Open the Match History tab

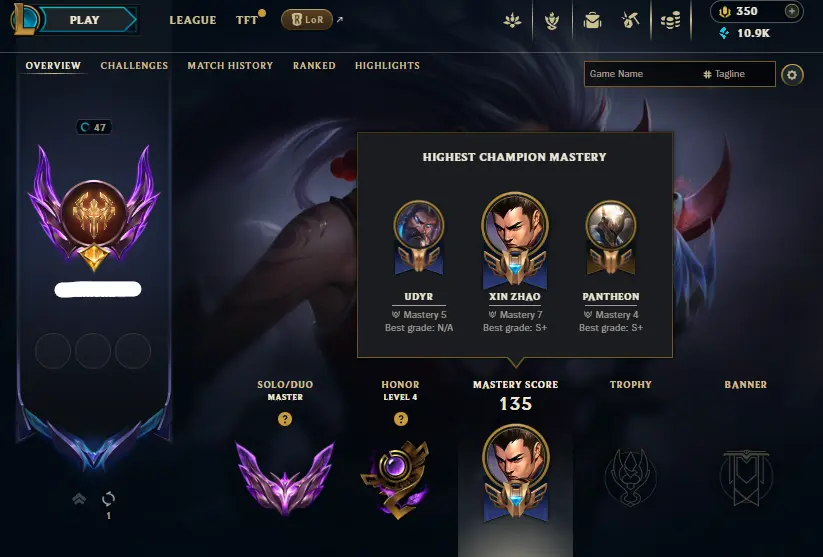230,66
